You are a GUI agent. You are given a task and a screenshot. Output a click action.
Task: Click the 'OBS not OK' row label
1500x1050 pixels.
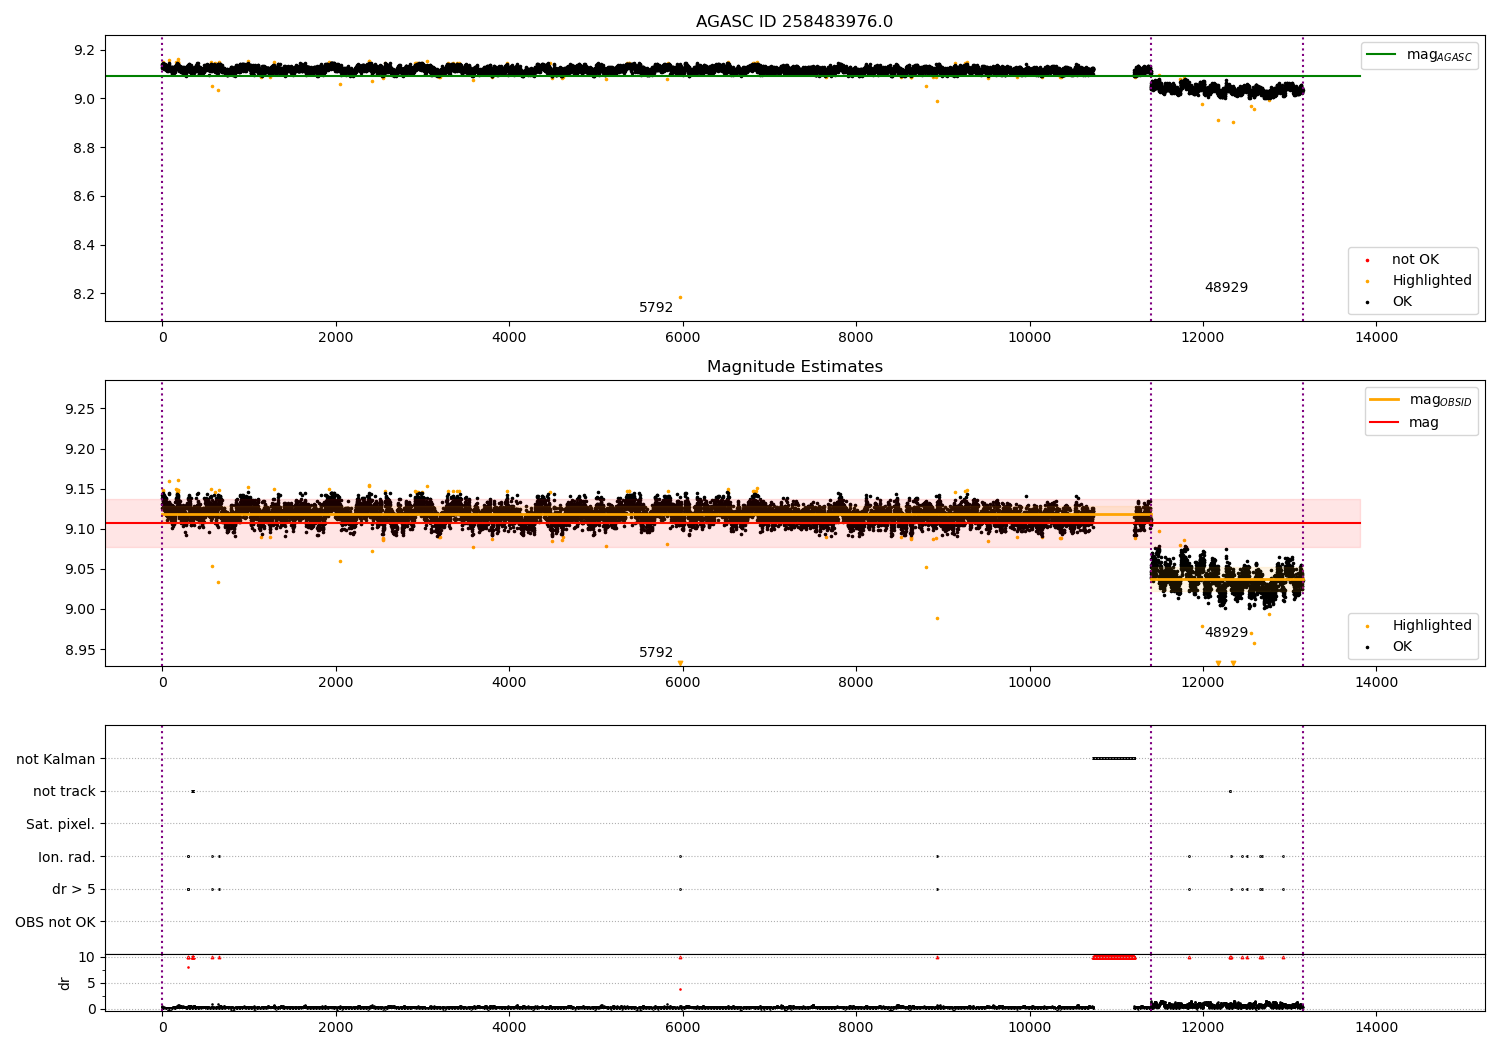click(55, 923)
